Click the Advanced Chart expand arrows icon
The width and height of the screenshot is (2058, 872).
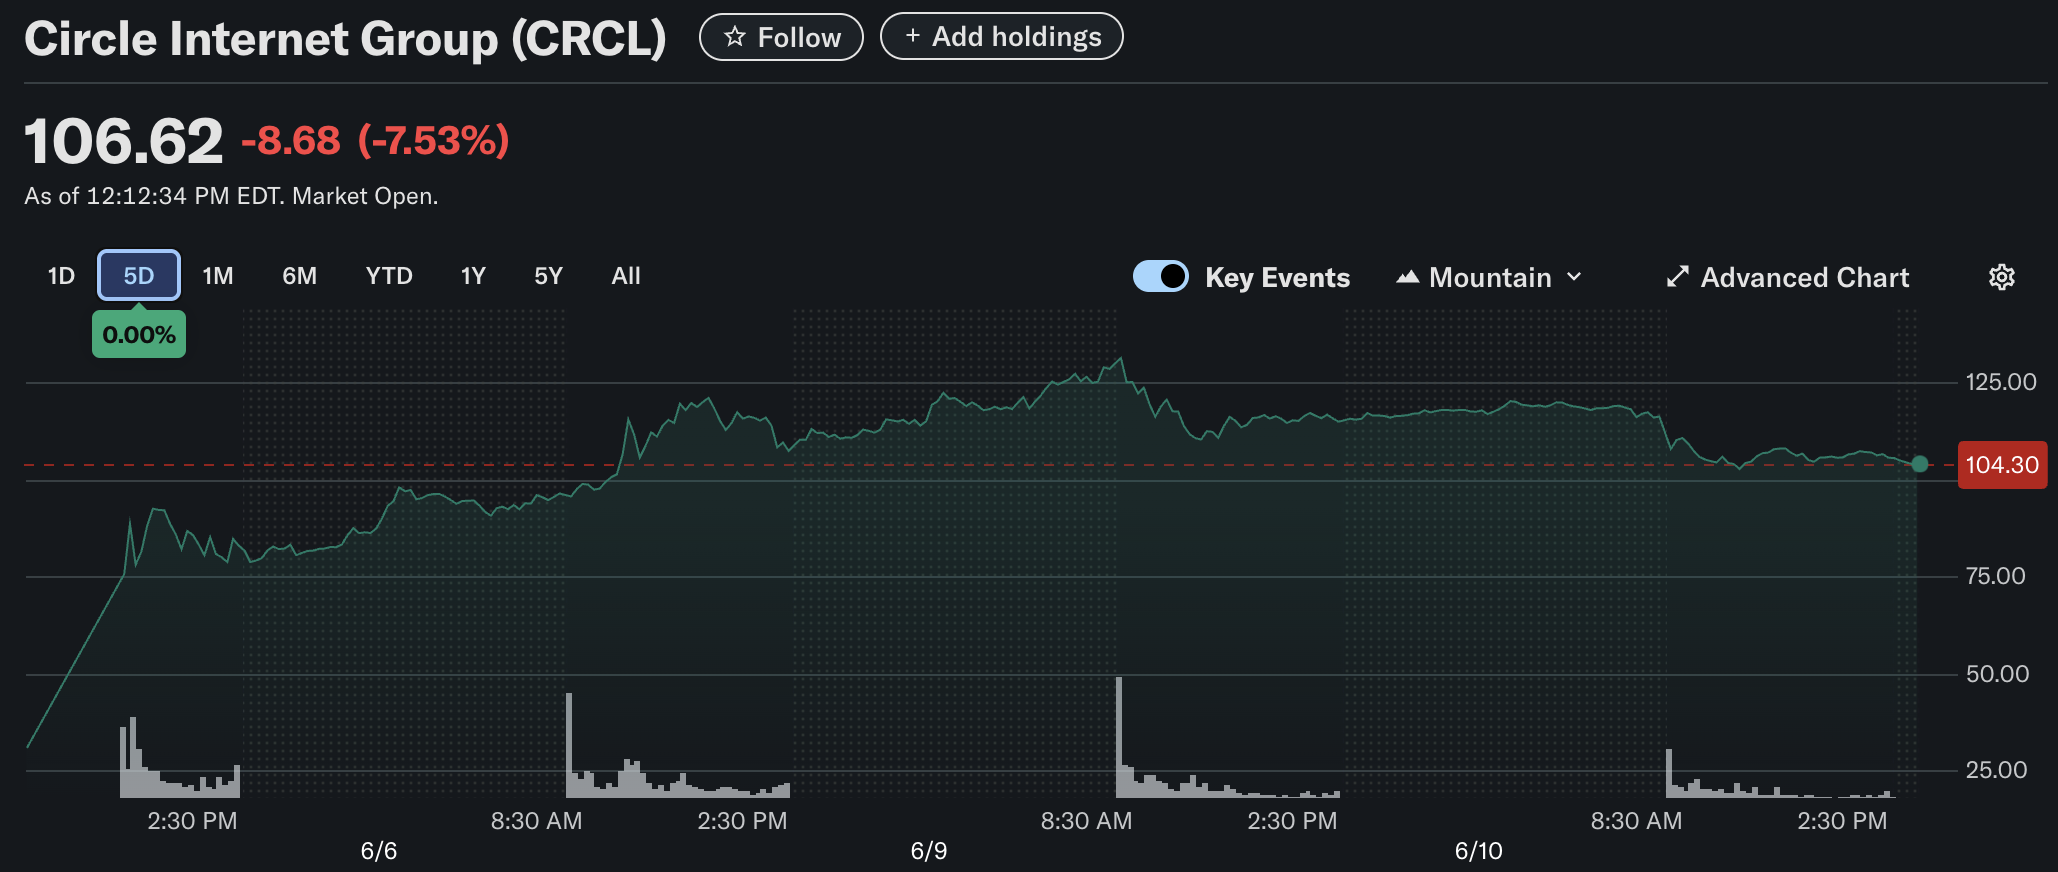1678,277
